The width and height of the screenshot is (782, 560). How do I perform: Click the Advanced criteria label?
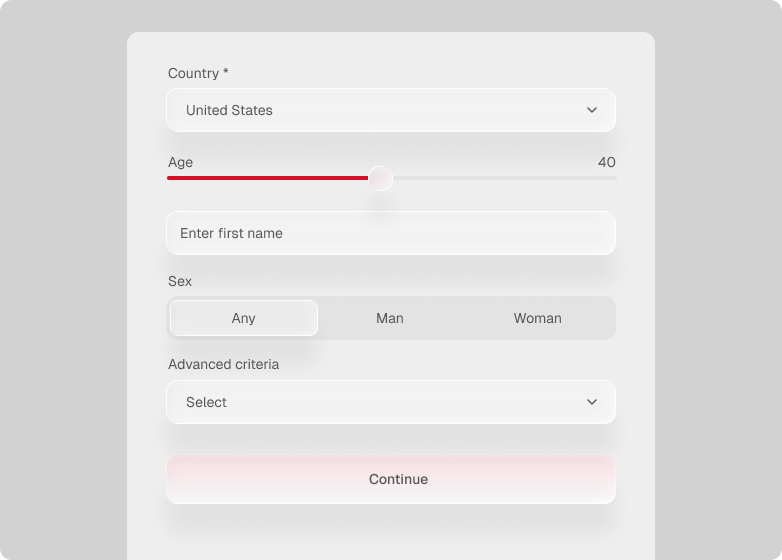coord(223,364)
